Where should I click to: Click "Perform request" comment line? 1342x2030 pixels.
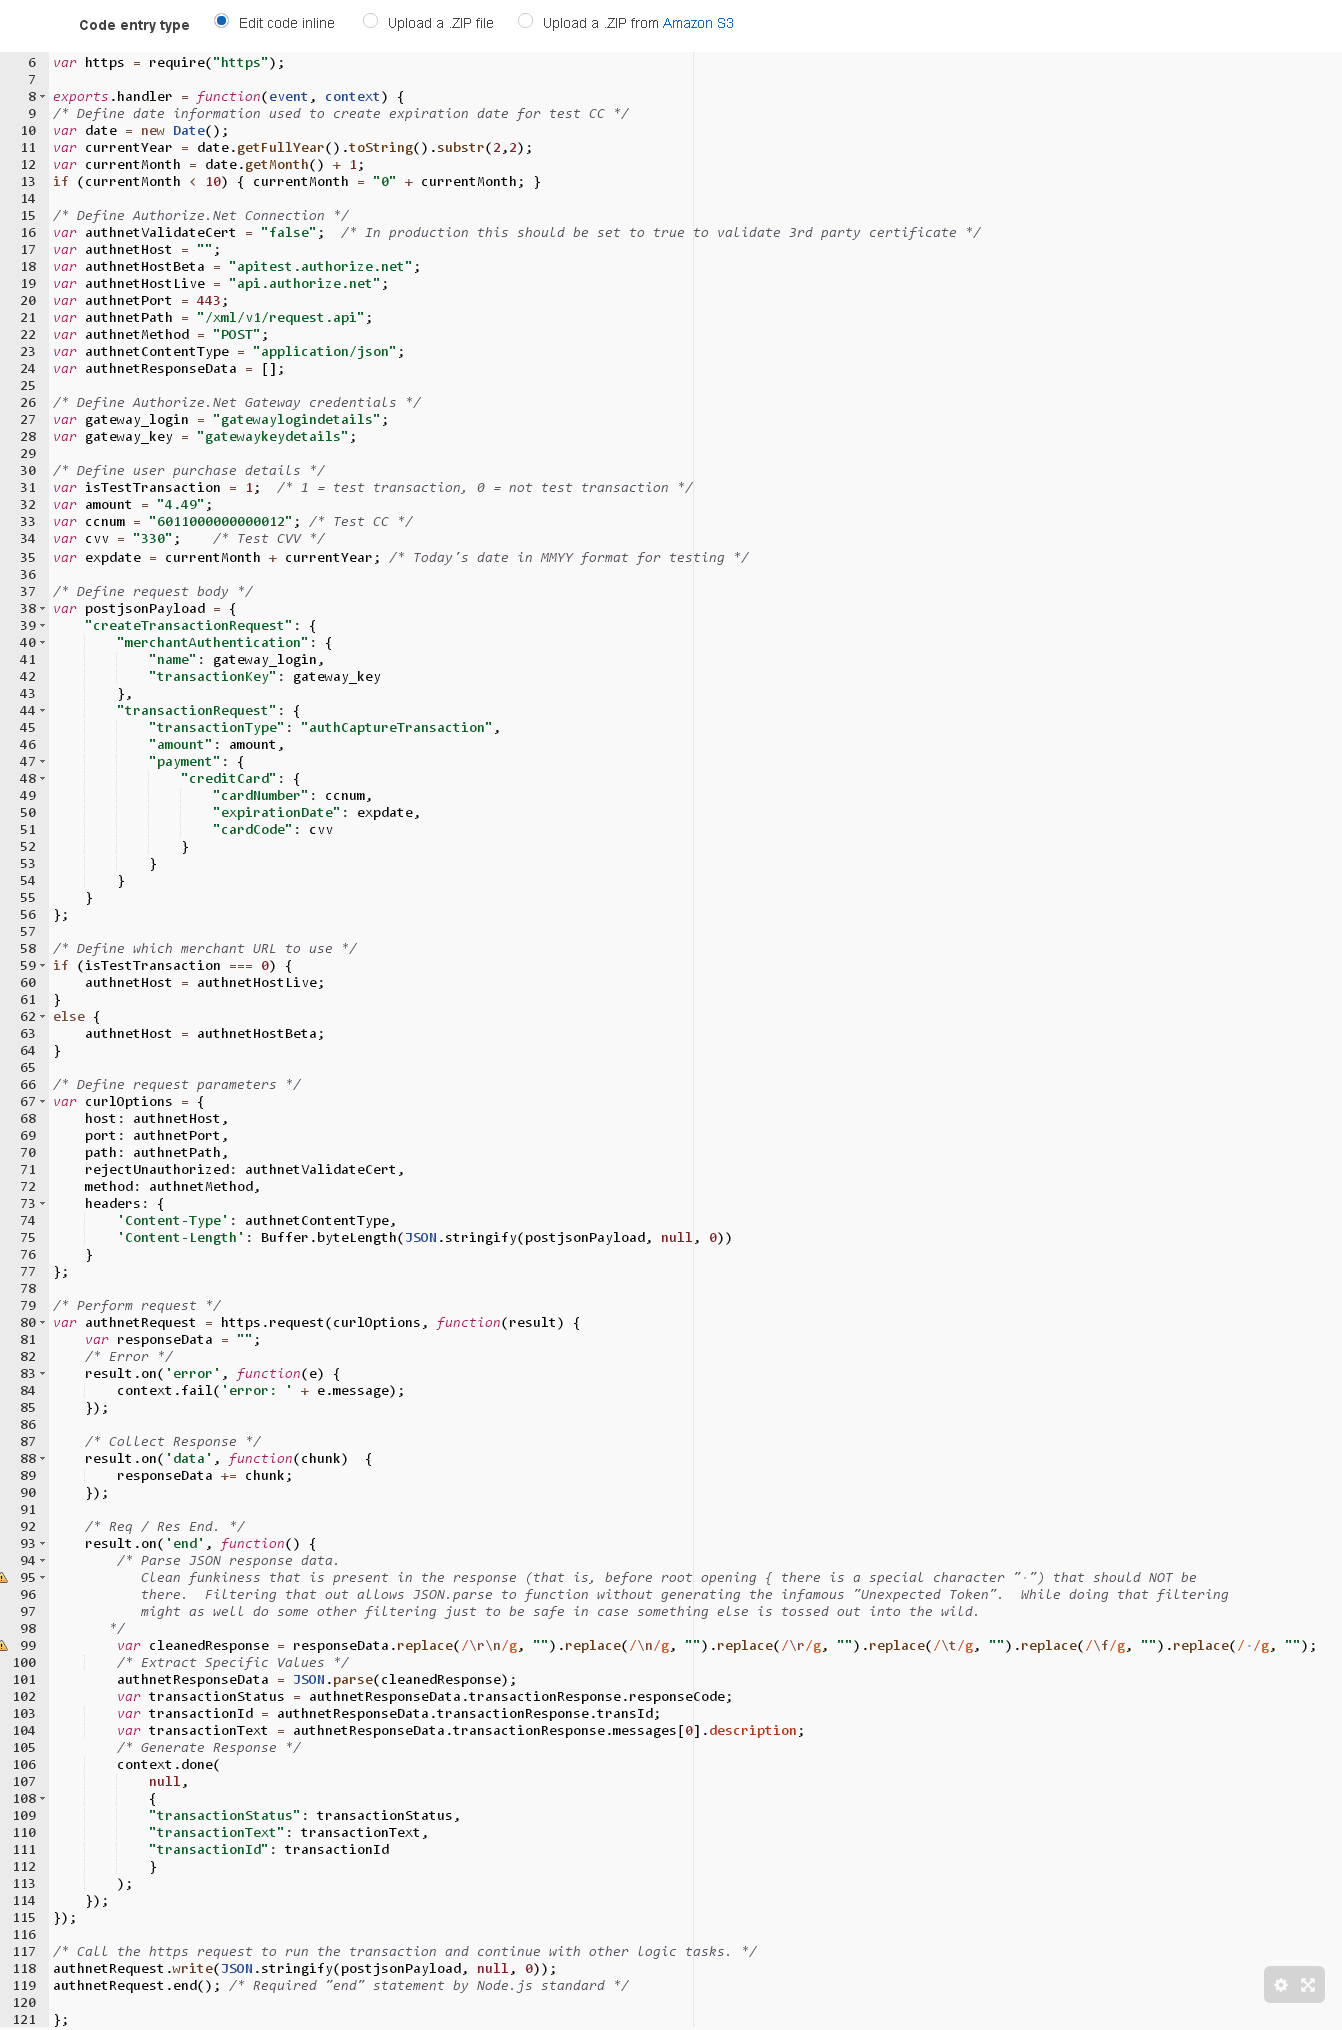pyautogui.click(x=137, y=1305)
